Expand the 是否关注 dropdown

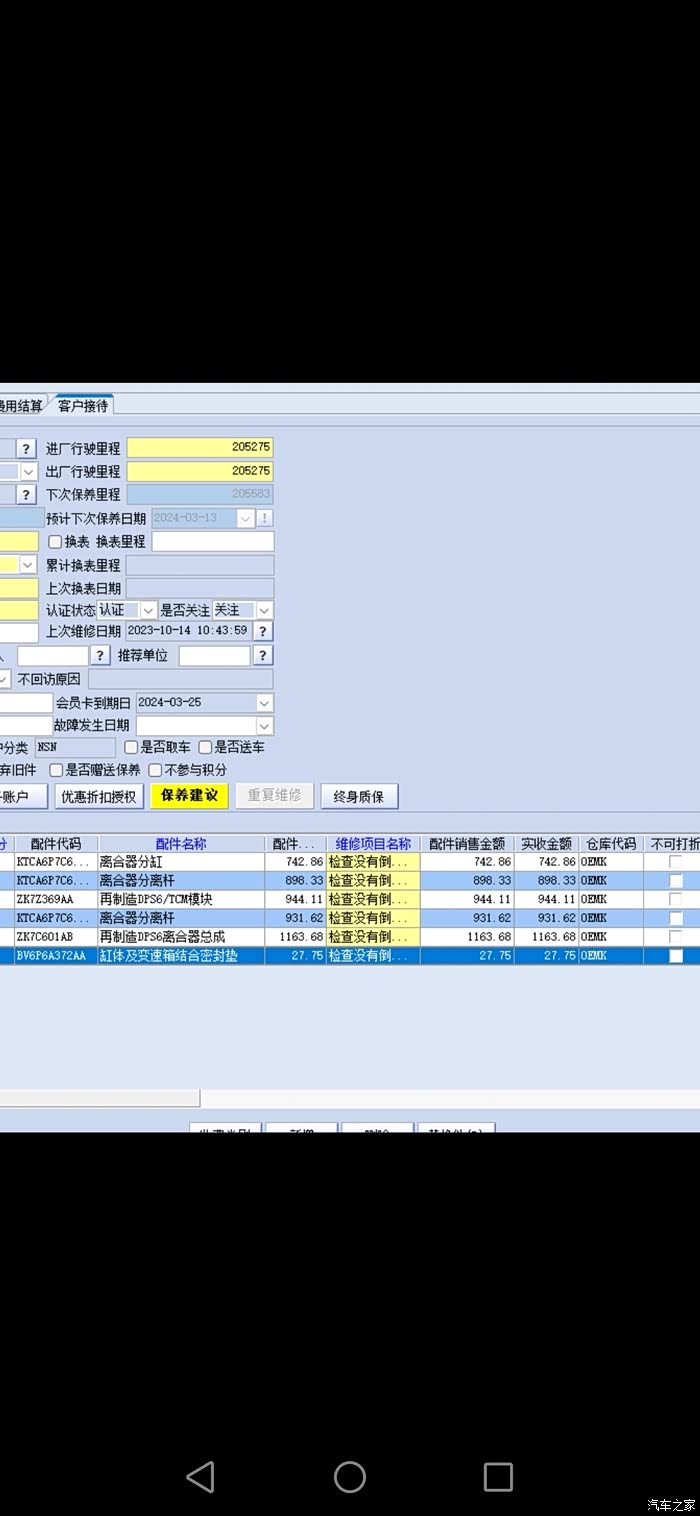[x=264, y=610]
